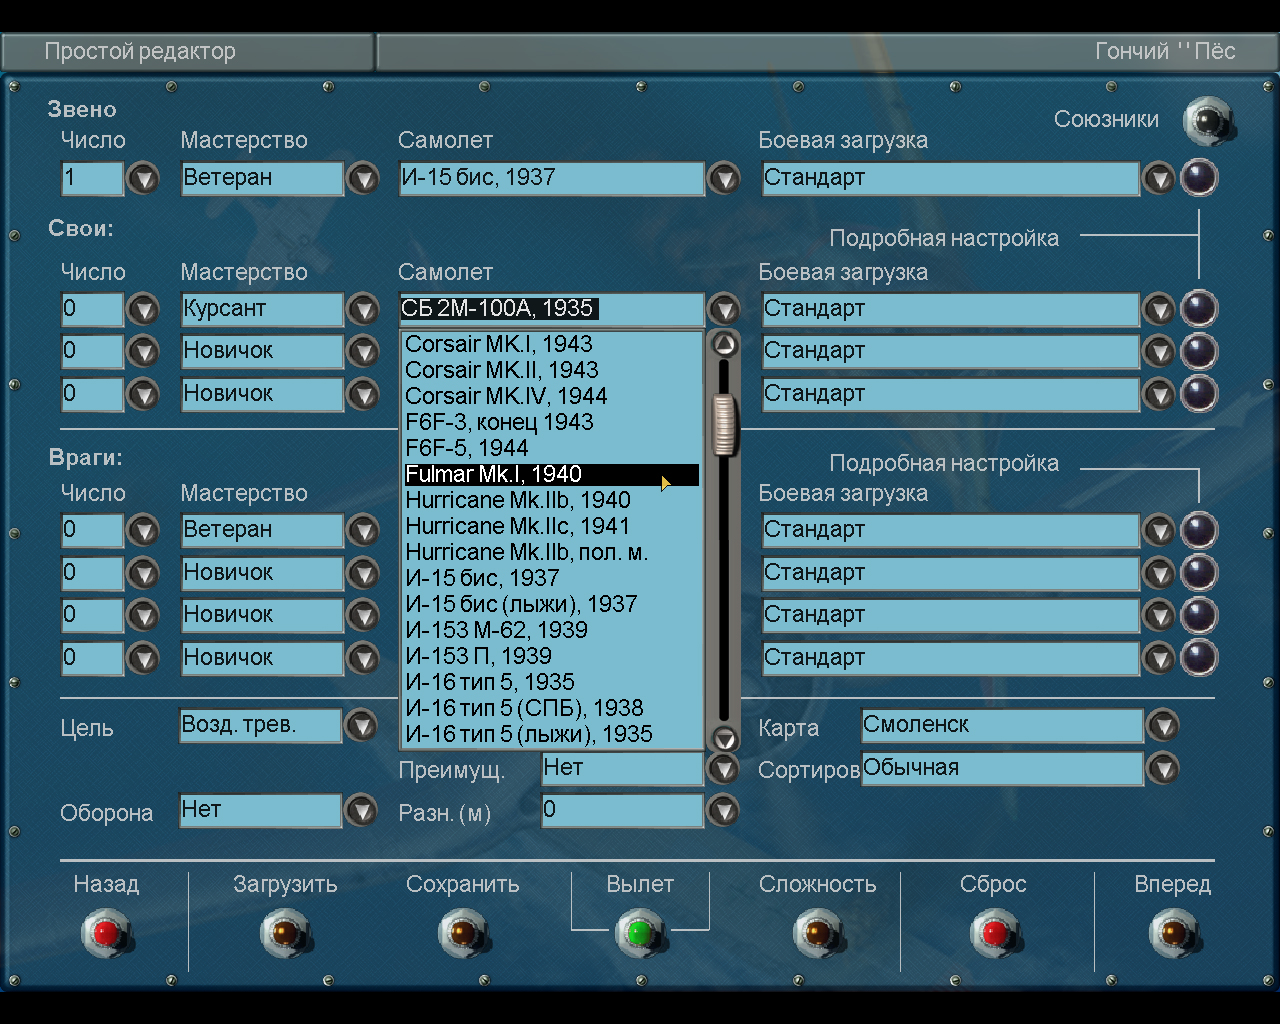The height and width of the screenshot is (1024, 1280).
Task: Select Hurricane Mk.IIc, 1941 from list
Action: (x=517, y=526)
